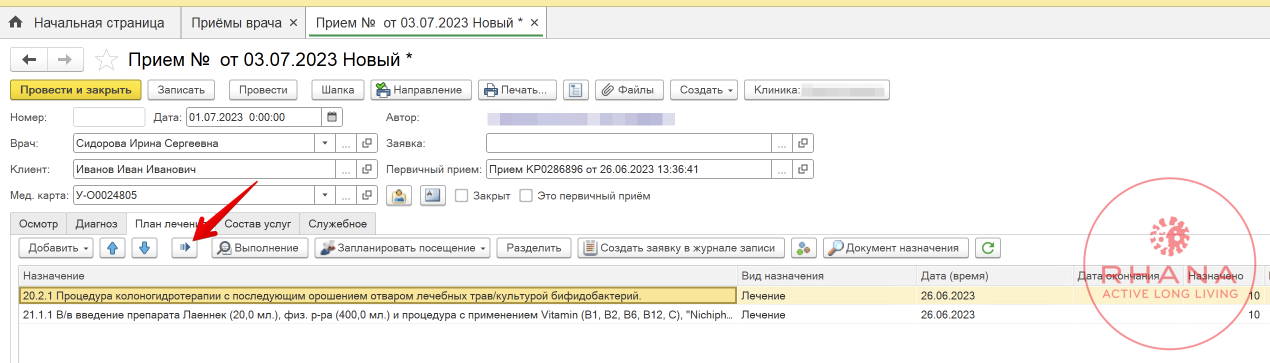This screenshot has width=1270, height=363.
Task: Open the Мед. карта record
Action: tap(366, 195)
